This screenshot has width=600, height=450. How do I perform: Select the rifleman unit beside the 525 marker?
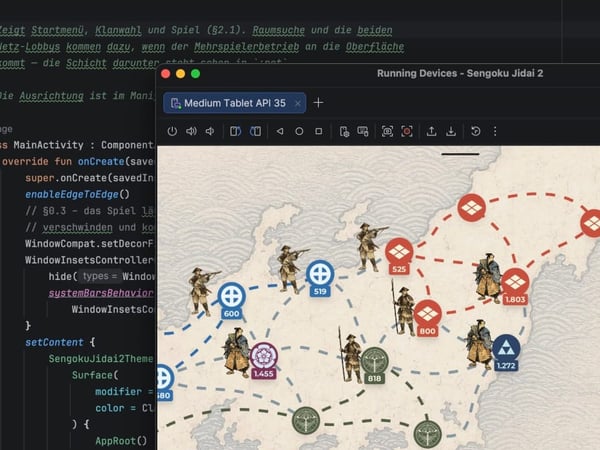(370, 248)
